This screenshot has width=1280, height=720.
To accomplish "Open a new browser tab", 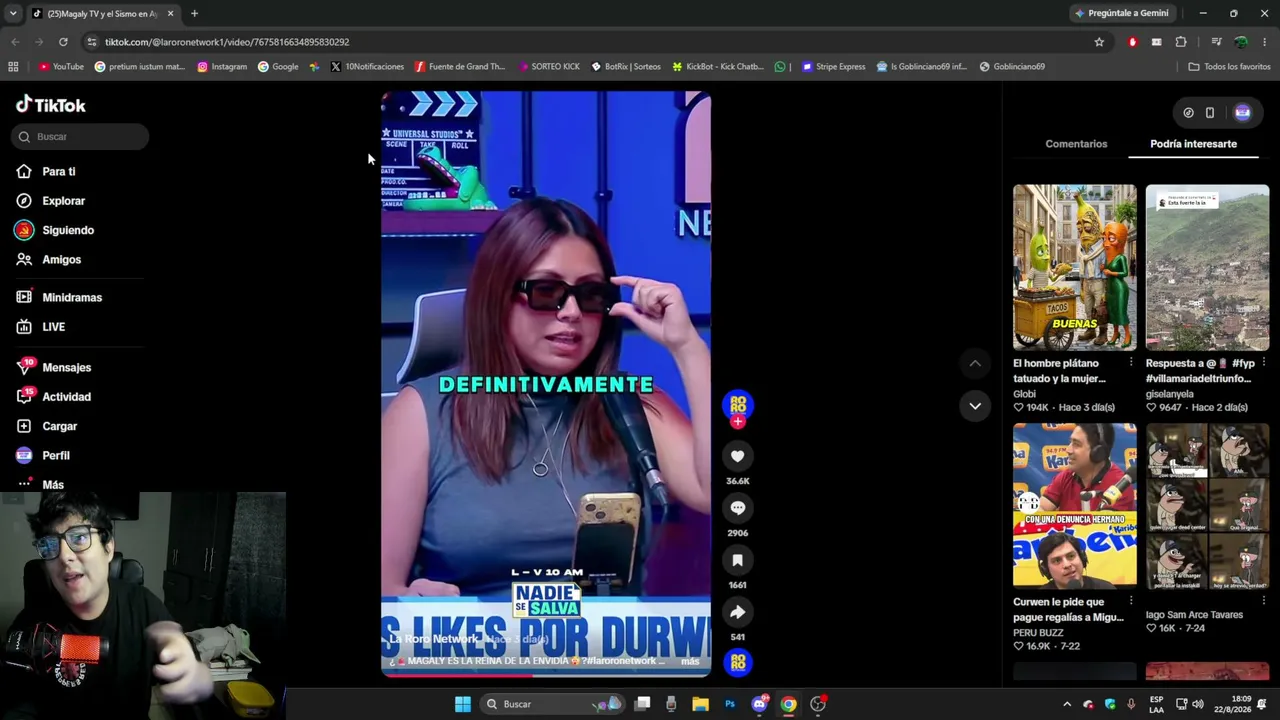I will pyautogui.click(x=194, y=14).
